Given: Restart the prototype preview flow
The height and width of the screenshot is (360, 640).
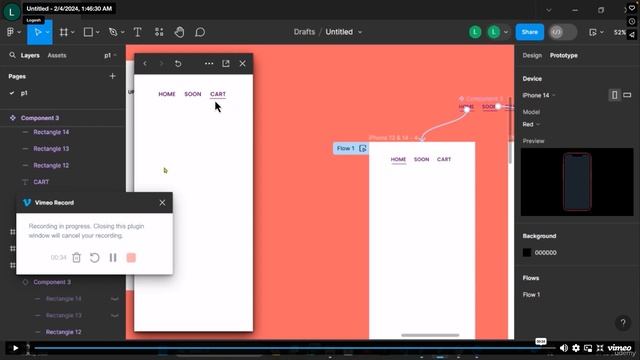Looking at the screenshot, I should (178, 64).
